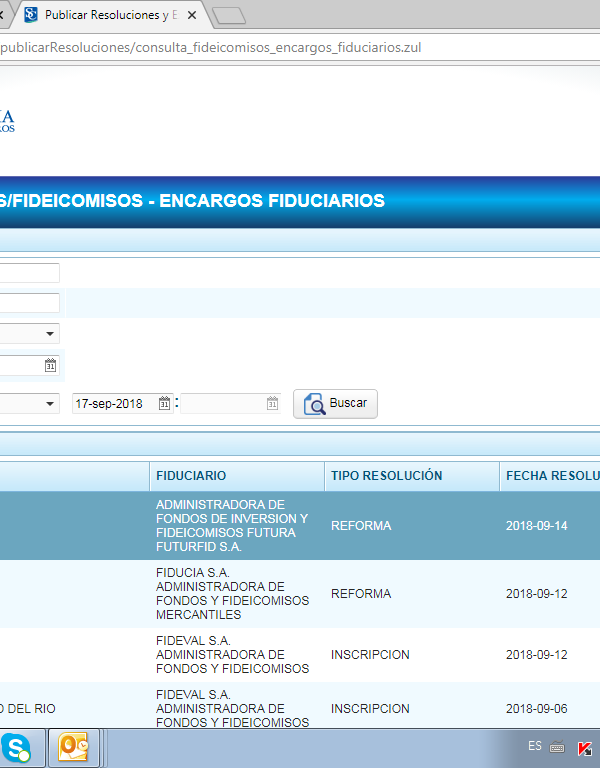Open calendar icon in the single date field above
This screenshot has height=768, width=600.
tap(50, 366)
